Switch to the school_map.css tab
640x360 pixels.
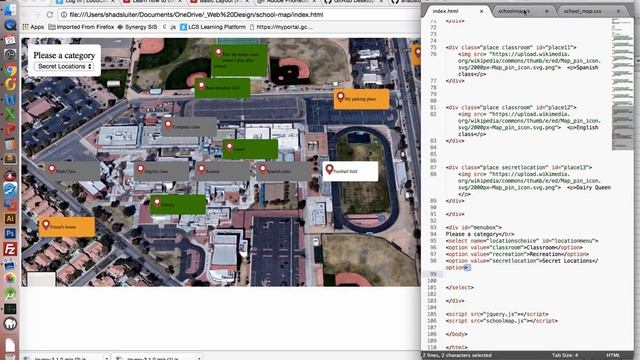[x=582, y=11]
